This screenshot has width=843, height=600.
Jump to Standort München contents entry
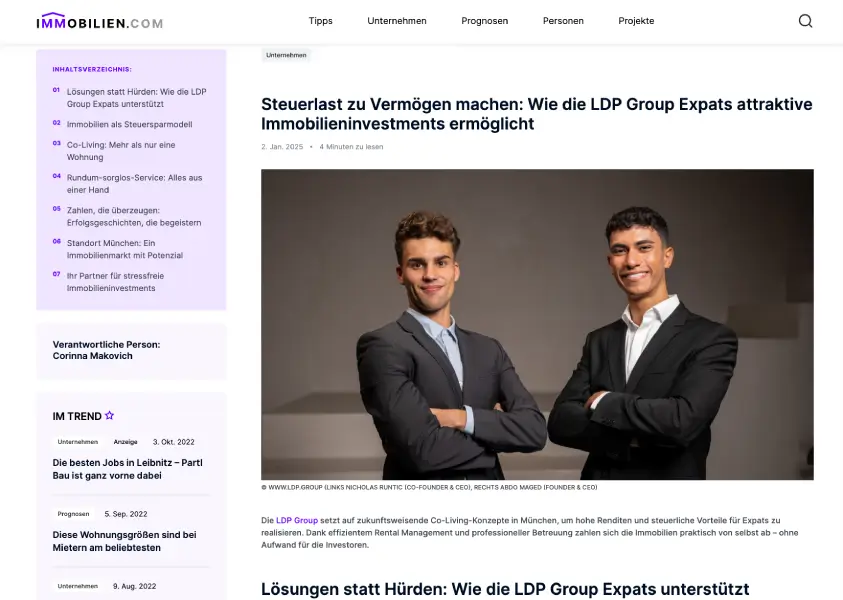pos(125,249)
